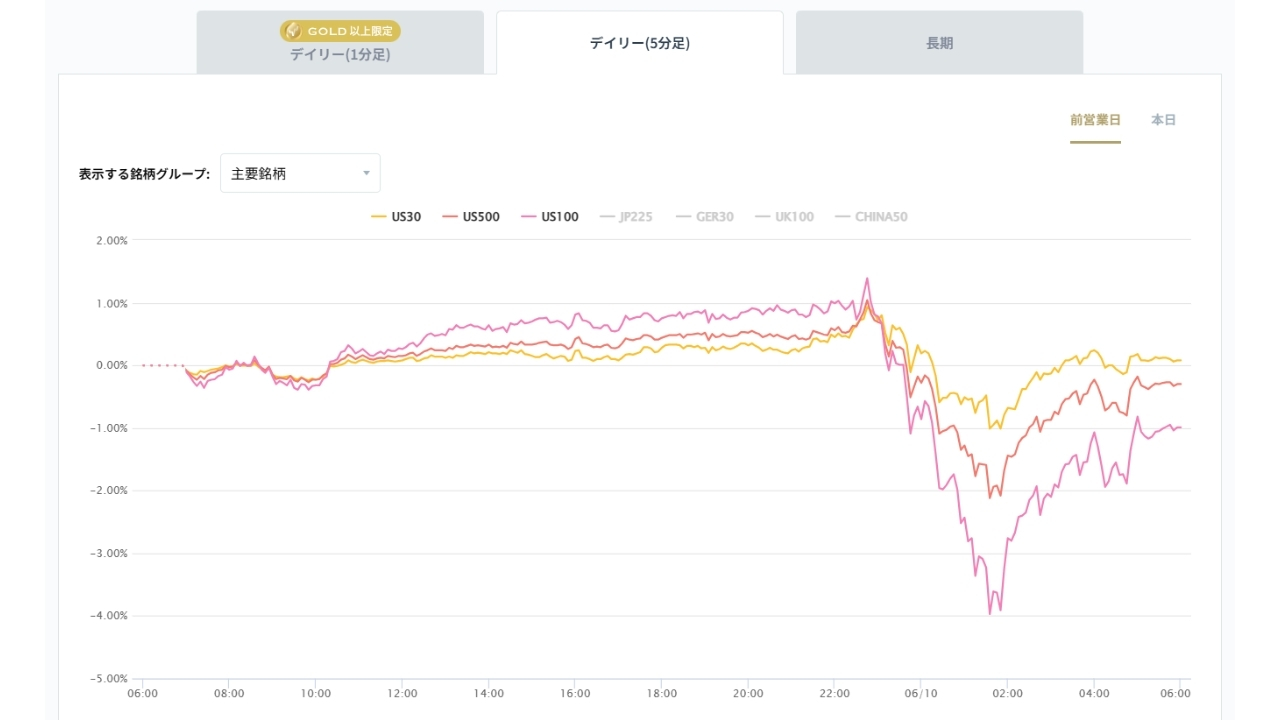Click the 08:00 x-axis time label
Screen dimensions: 1280x720
(x=229, y=693)
